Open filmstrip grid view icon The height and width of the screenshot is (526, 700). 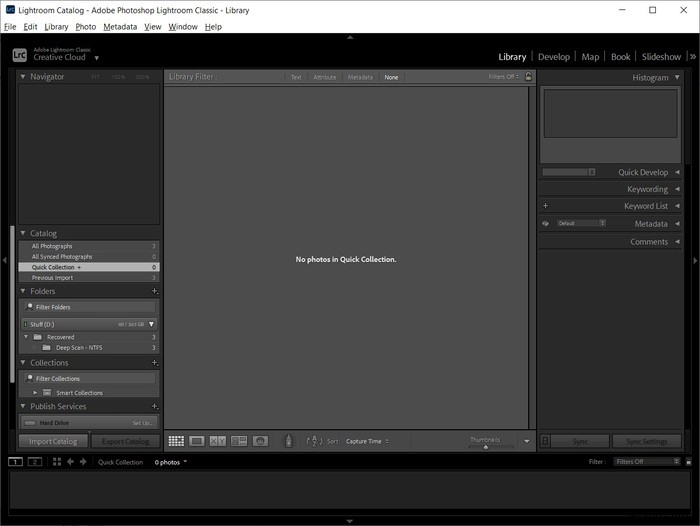tap(57, 462)
